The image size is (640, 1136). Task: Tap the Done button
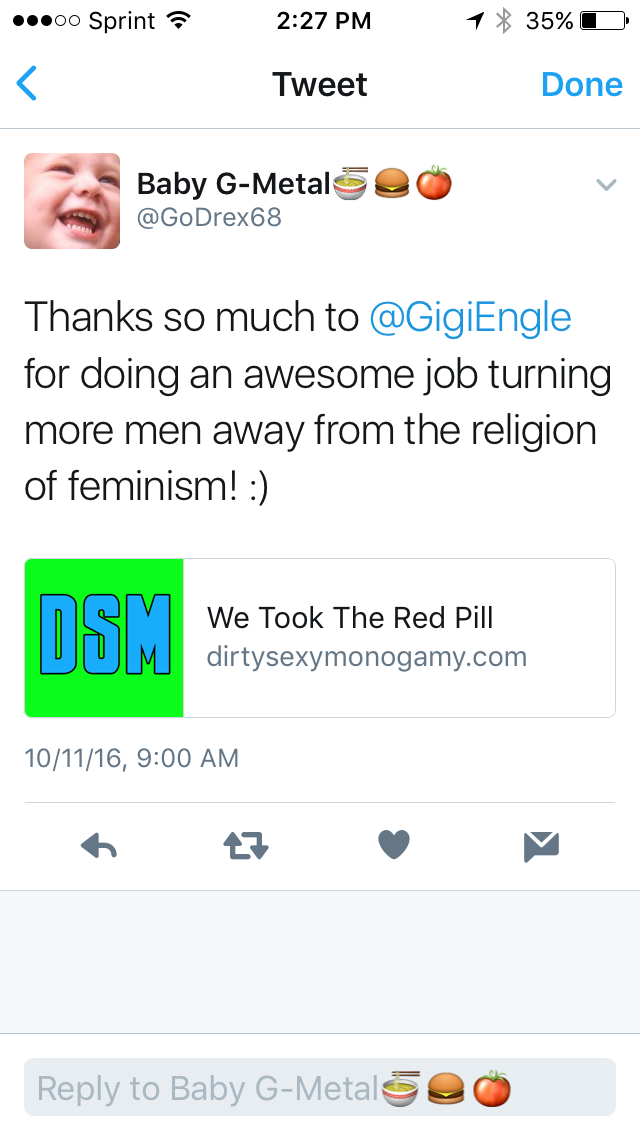pos(581,84)
